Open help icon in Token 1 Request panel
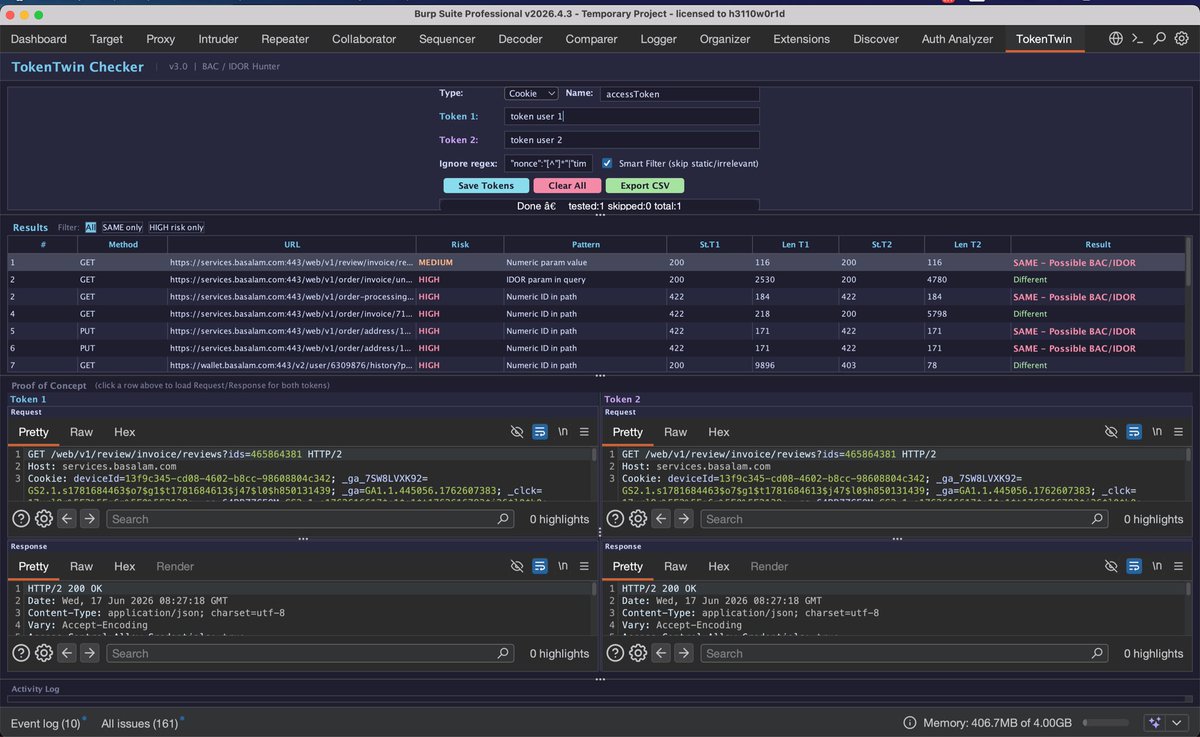 [20, 519]
